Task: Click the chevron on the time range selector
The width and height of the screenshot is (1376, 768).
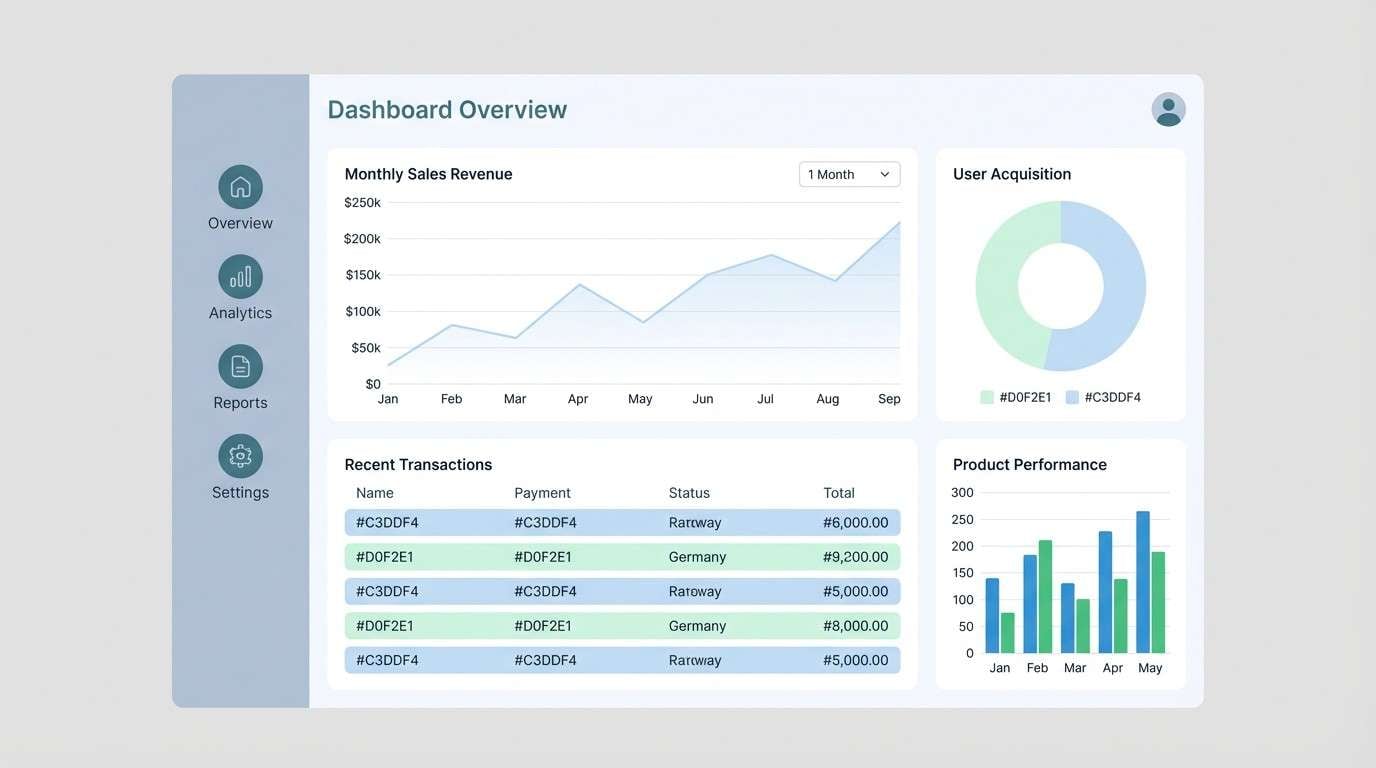Action: click(884, 174)
